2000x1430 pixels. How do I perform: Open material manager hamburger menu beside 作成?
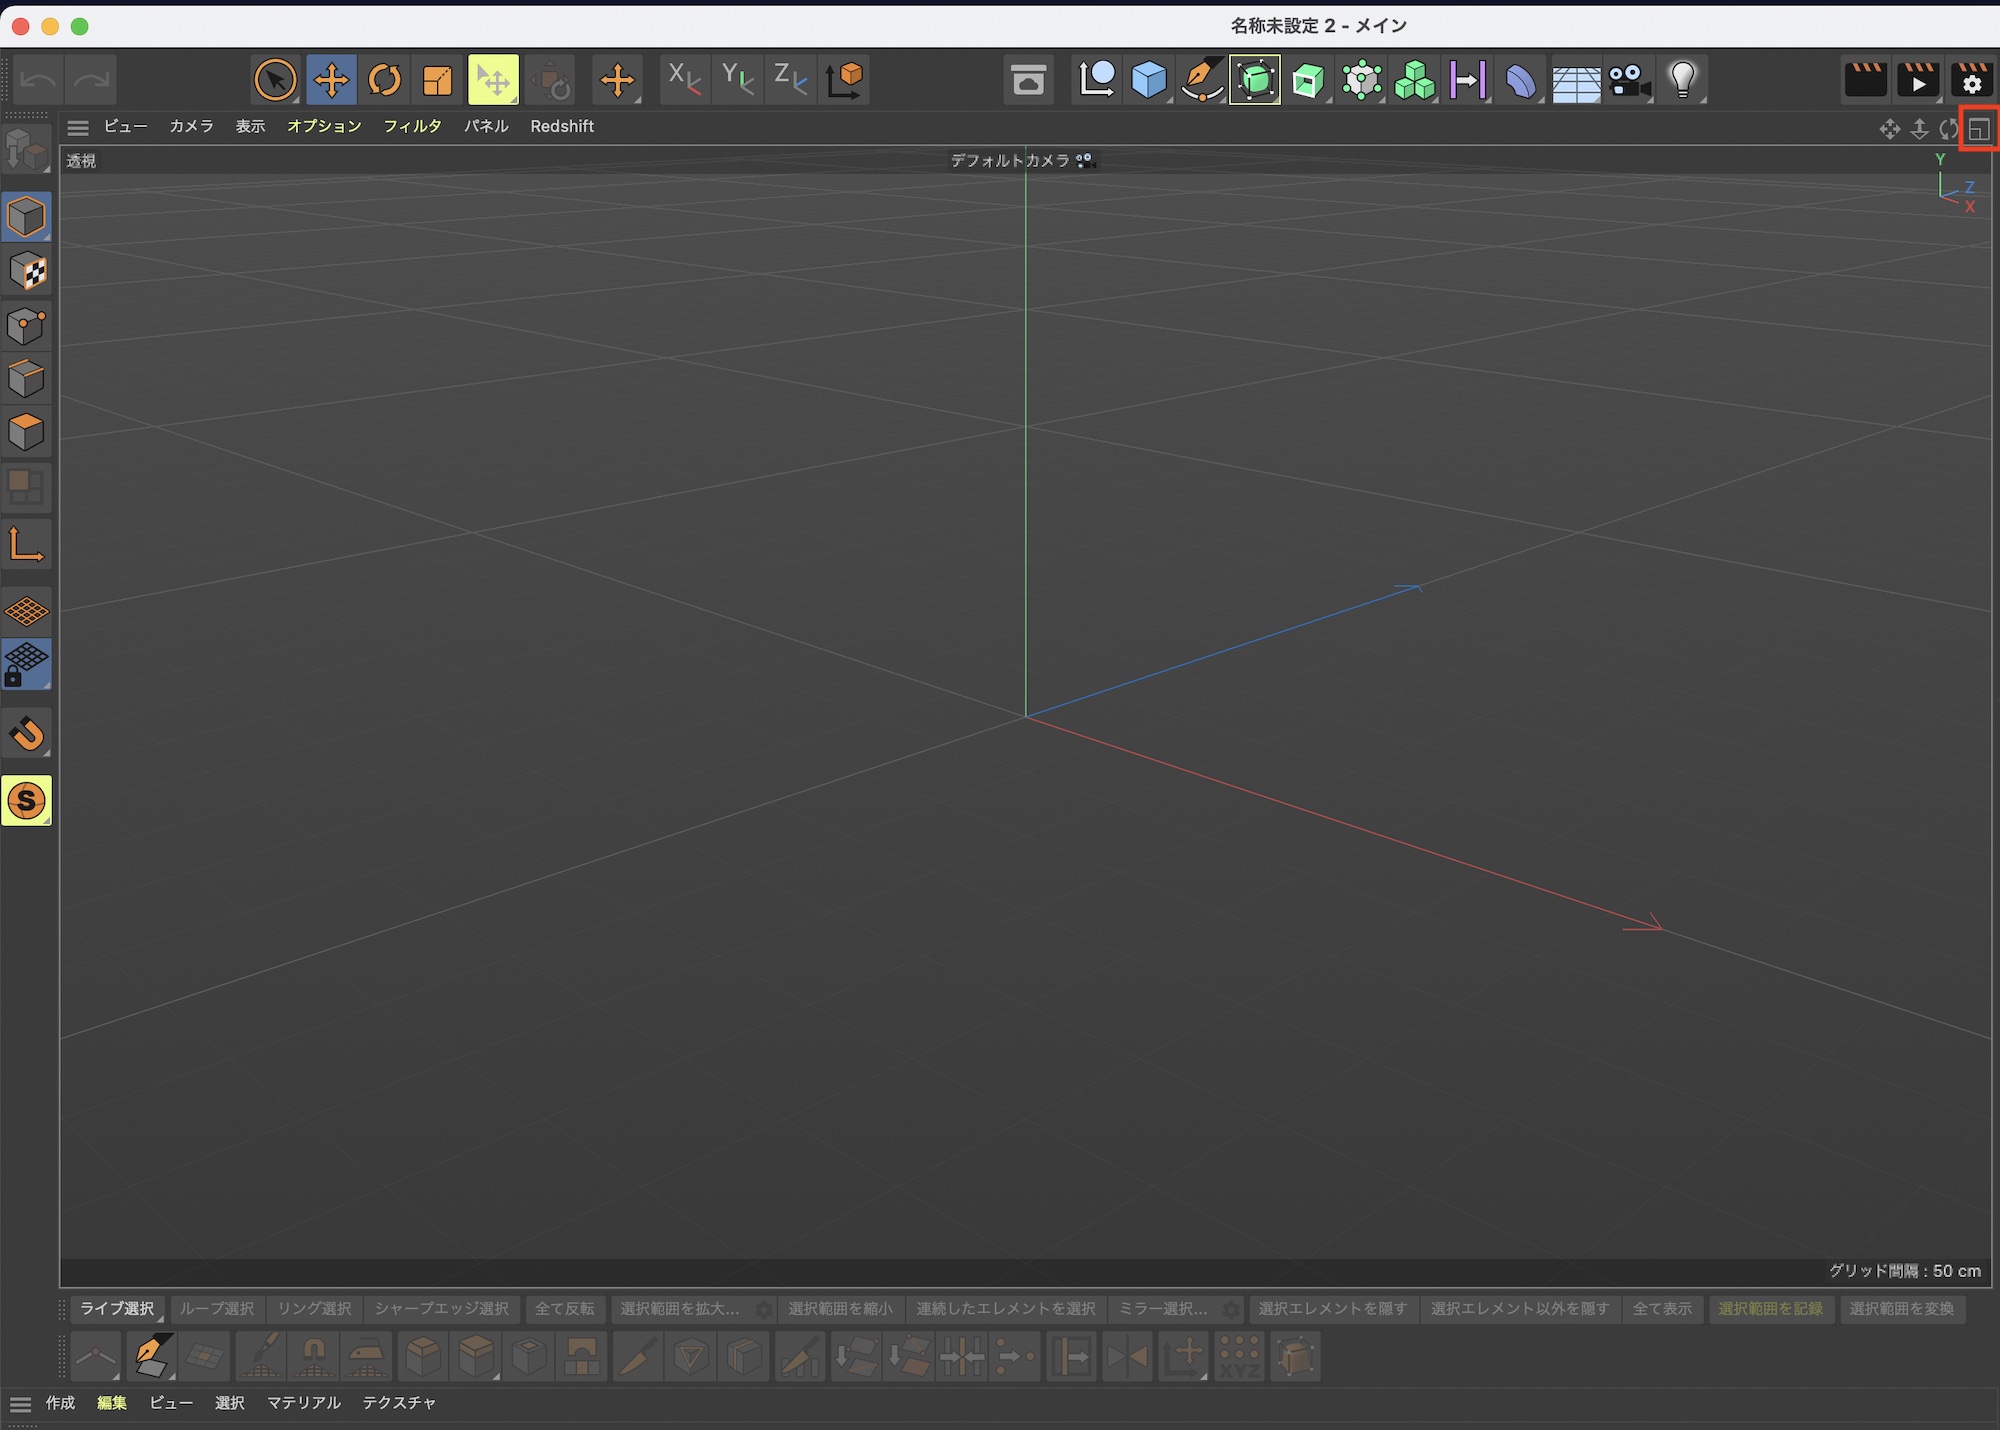[20, 1404]
